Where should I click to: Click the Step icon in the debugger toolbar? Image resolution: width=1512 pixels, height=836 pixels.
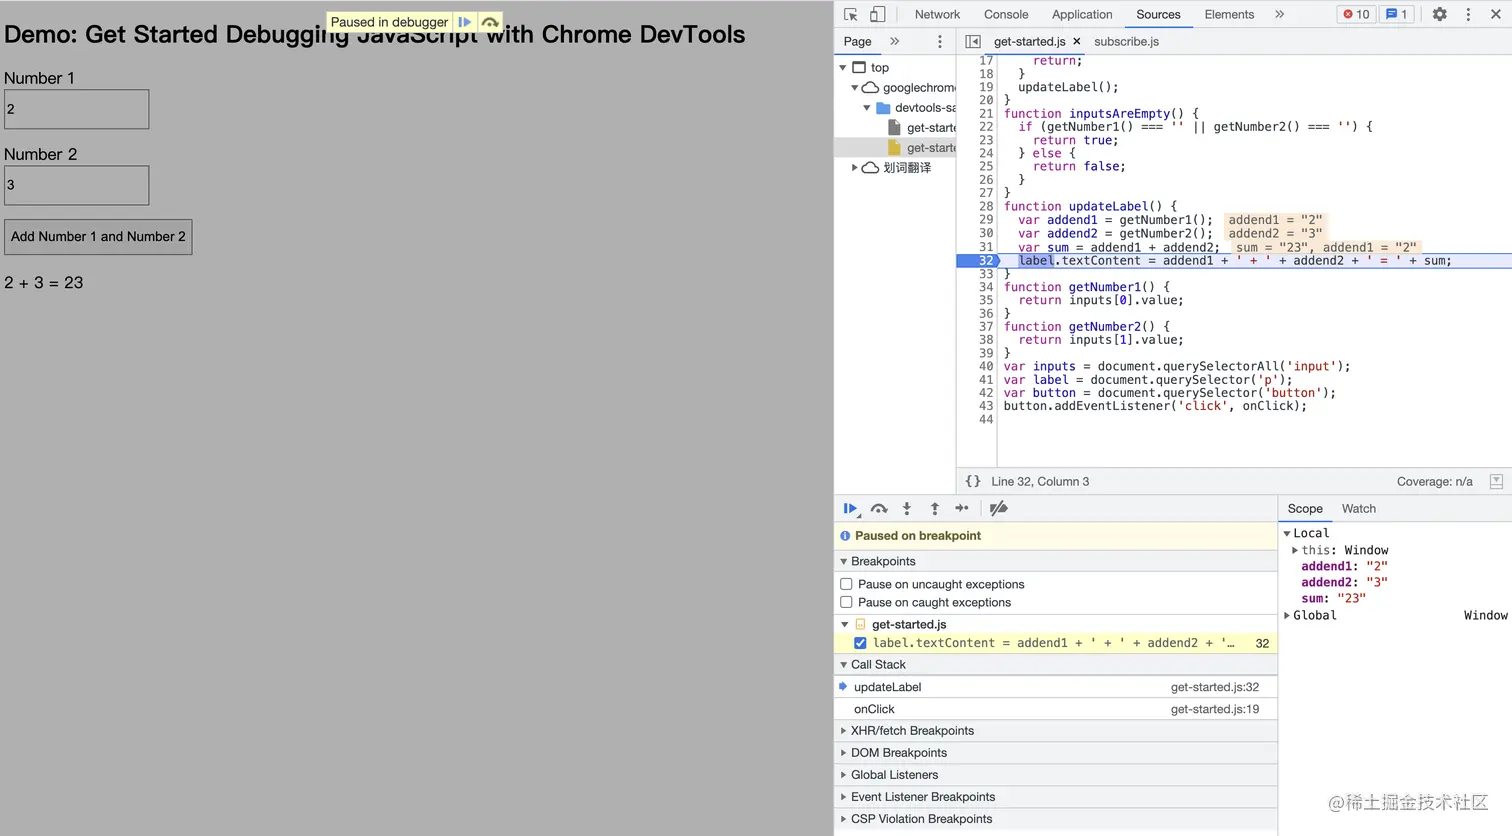click(962, 508)
